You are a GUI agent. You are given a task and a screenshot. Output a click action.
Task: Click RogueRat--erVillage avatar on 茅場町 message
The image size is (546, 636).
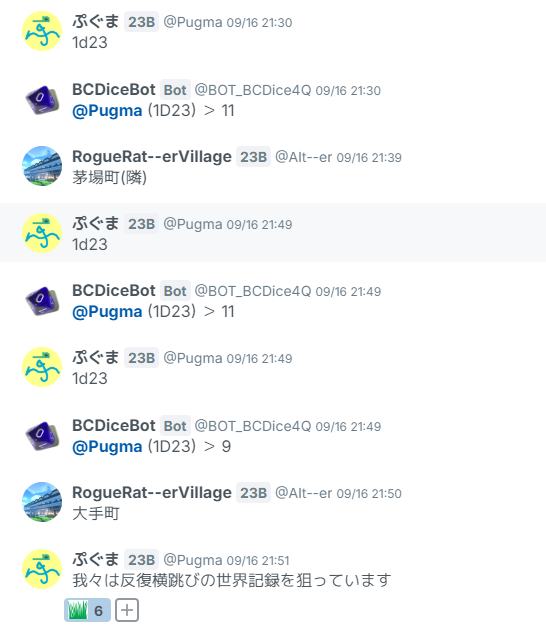[42, 166]
